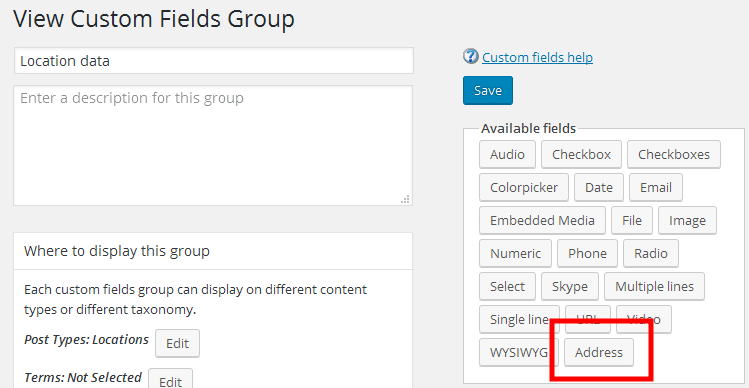Click the blue Save button

tap(488, 90)
